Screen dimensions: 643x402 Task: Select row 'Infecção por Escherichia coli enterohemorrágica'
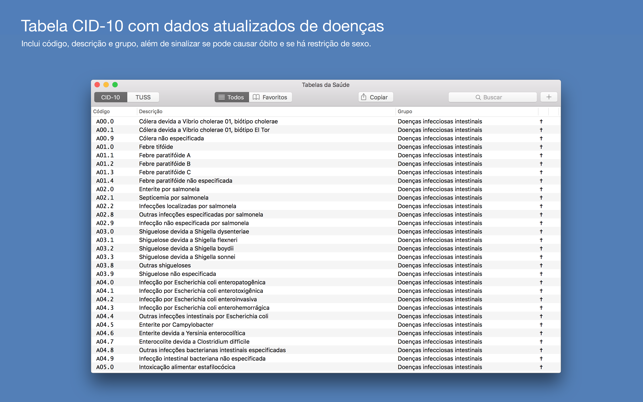[x=326, y=308]
